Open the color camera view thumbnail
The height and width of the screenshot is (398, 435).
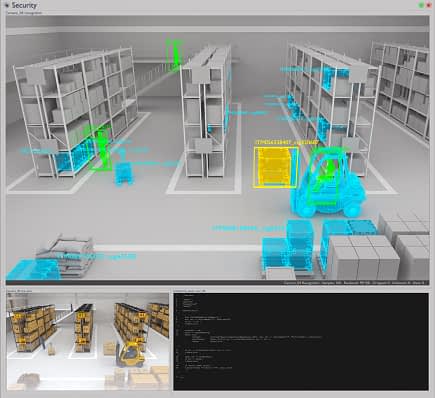coord(88,342)
